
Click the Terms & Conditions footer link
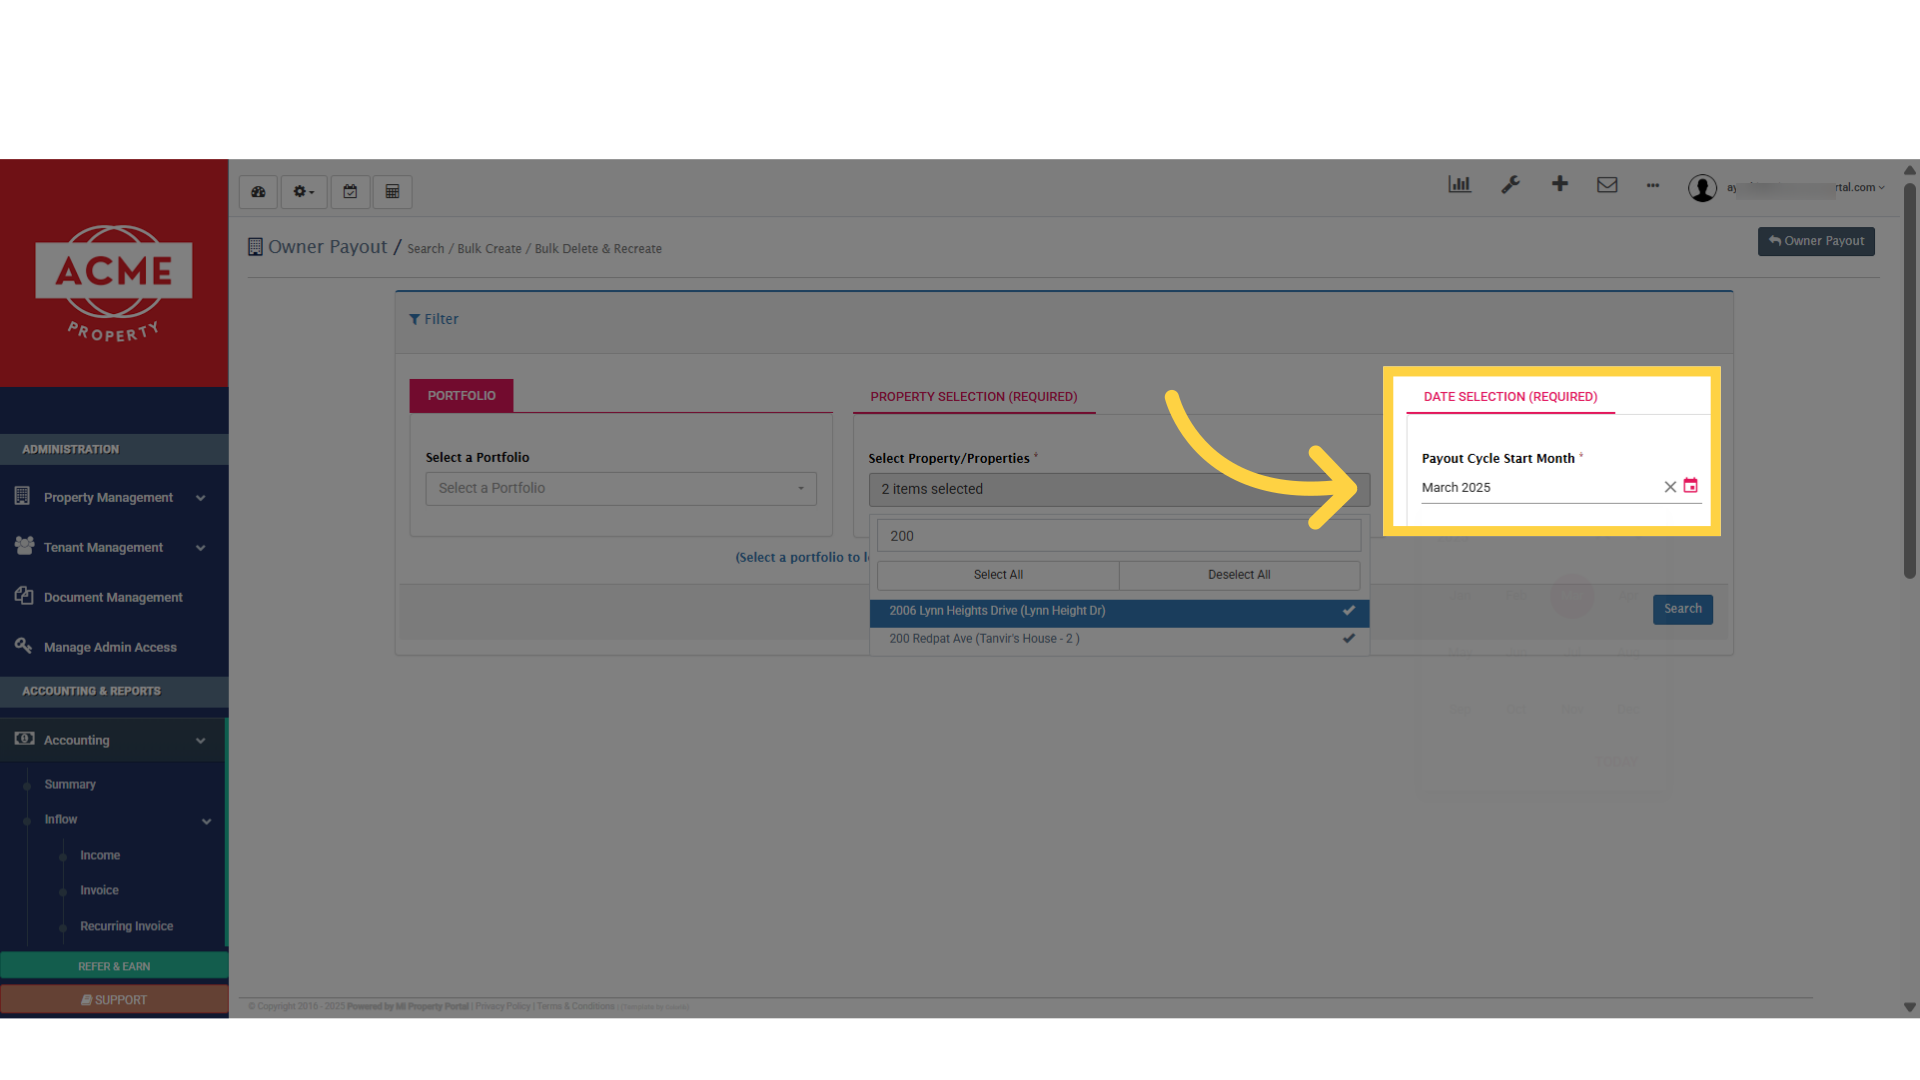coord(575,1007)
